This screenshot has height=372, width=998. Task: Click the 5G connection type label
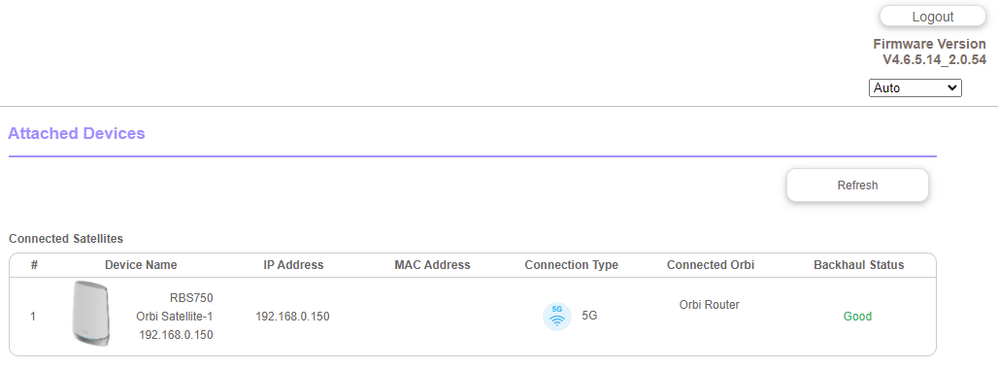pyautogui.click(x=589, y=315)
